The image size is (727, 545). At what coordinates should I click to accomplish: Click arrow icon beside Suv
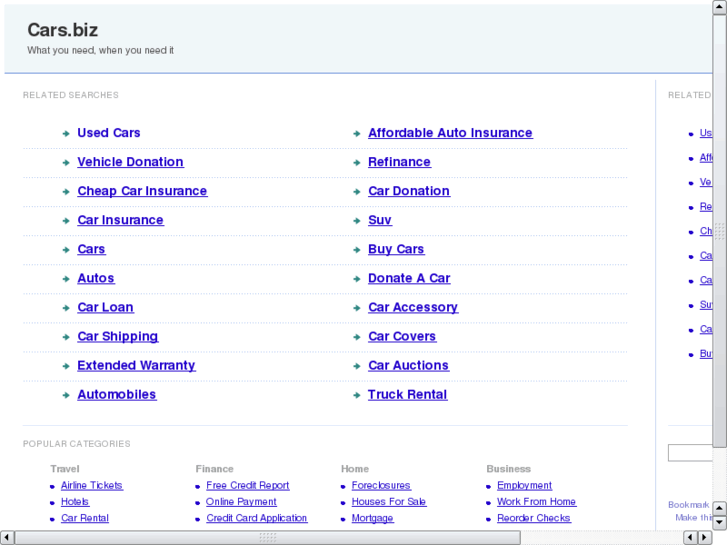(357, 221)
